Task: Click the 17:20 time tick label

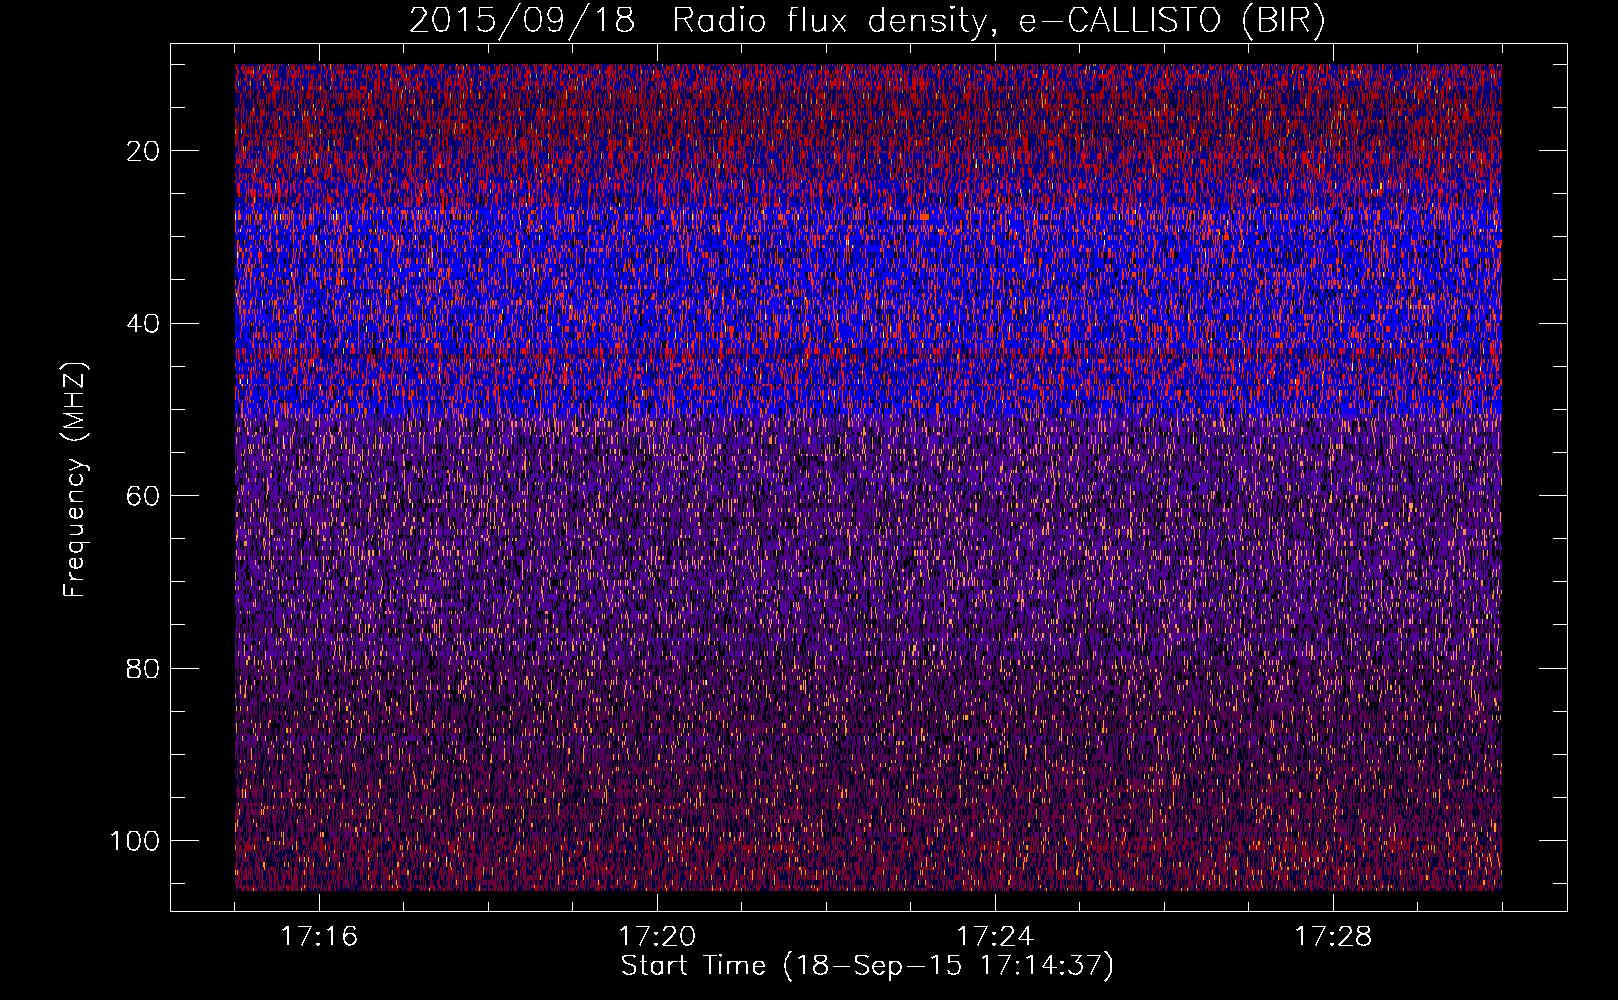Action: 657,937
